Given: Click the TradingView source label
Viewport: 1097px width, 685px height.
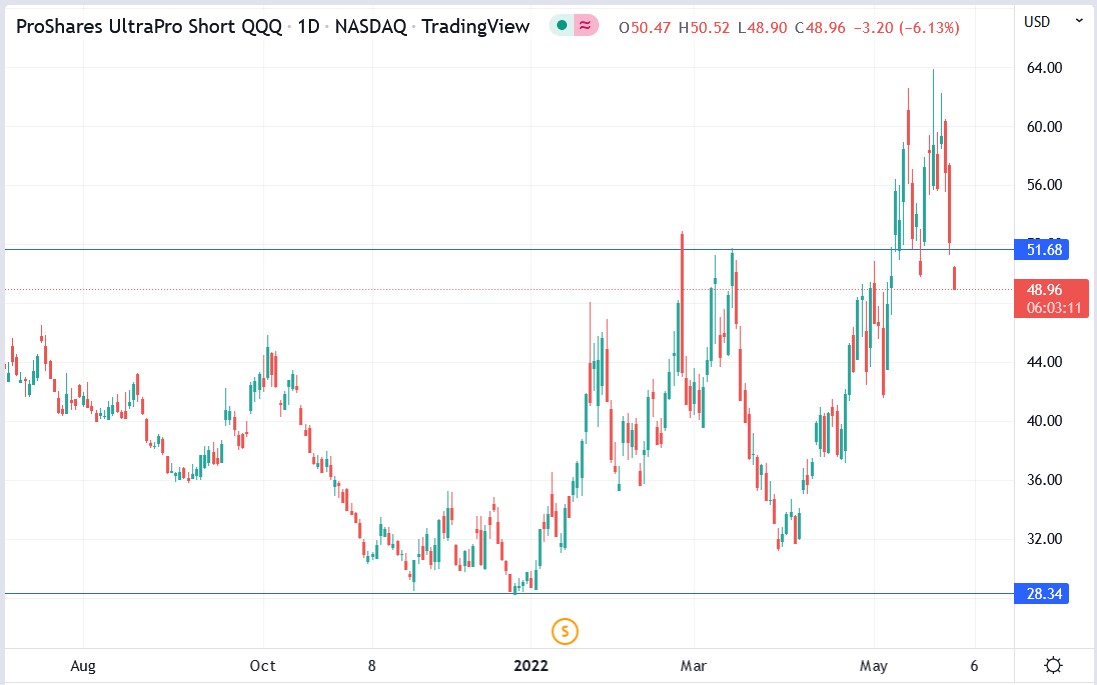Looking at the screenshot, I should 476,27.
